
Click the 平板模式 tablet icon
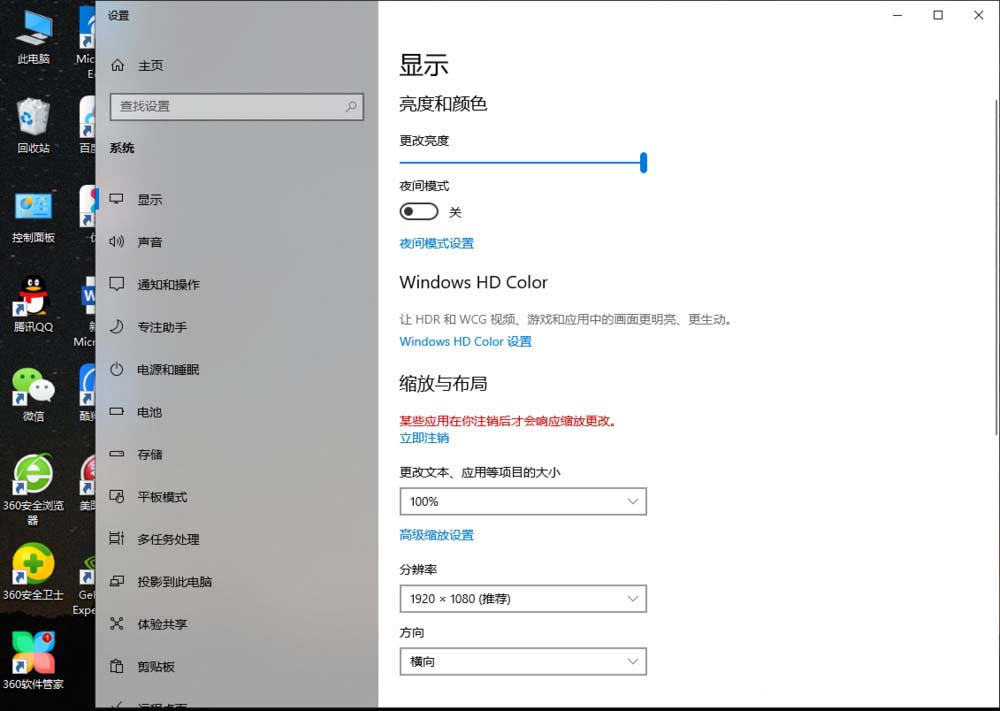pos(117,497)
